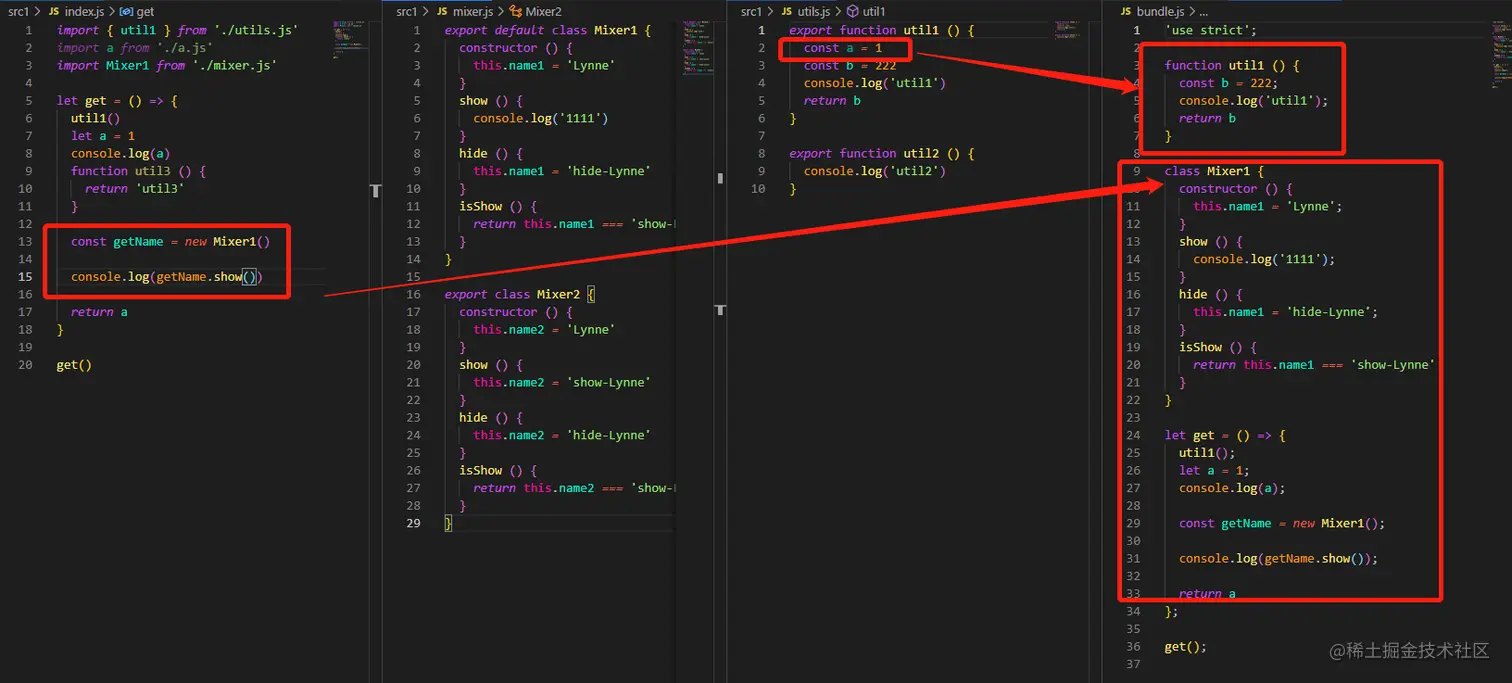This screenshot has width=1512, height=683.
Task: Click the closing brace on line 29 of mixer.js
Action: coord(448,523)
